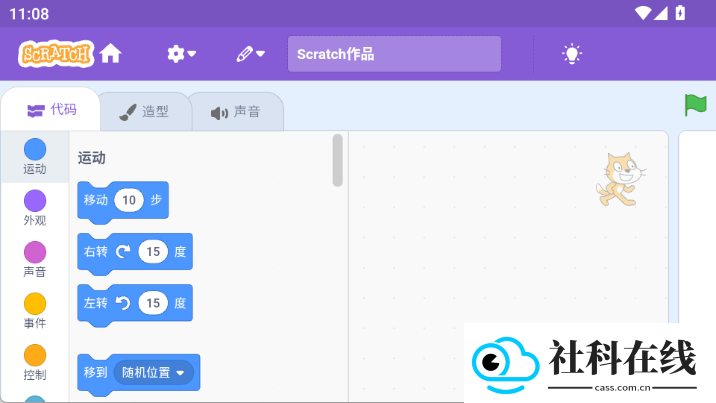This screenshot has width=716, height=403.
Task: Edit the value 10 in move block
Action: coord(129,200)
